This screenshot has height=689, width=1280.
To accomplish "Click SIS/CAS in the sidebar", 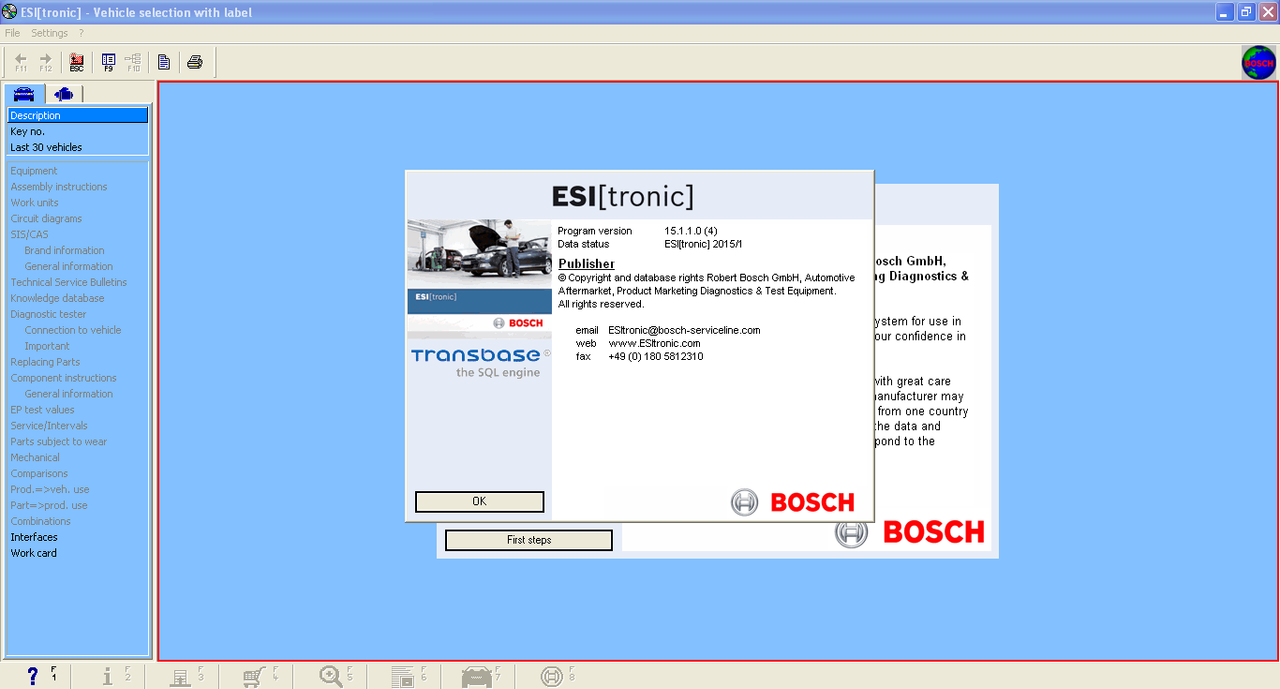I will pyautogui.click(x=29, y=235).
